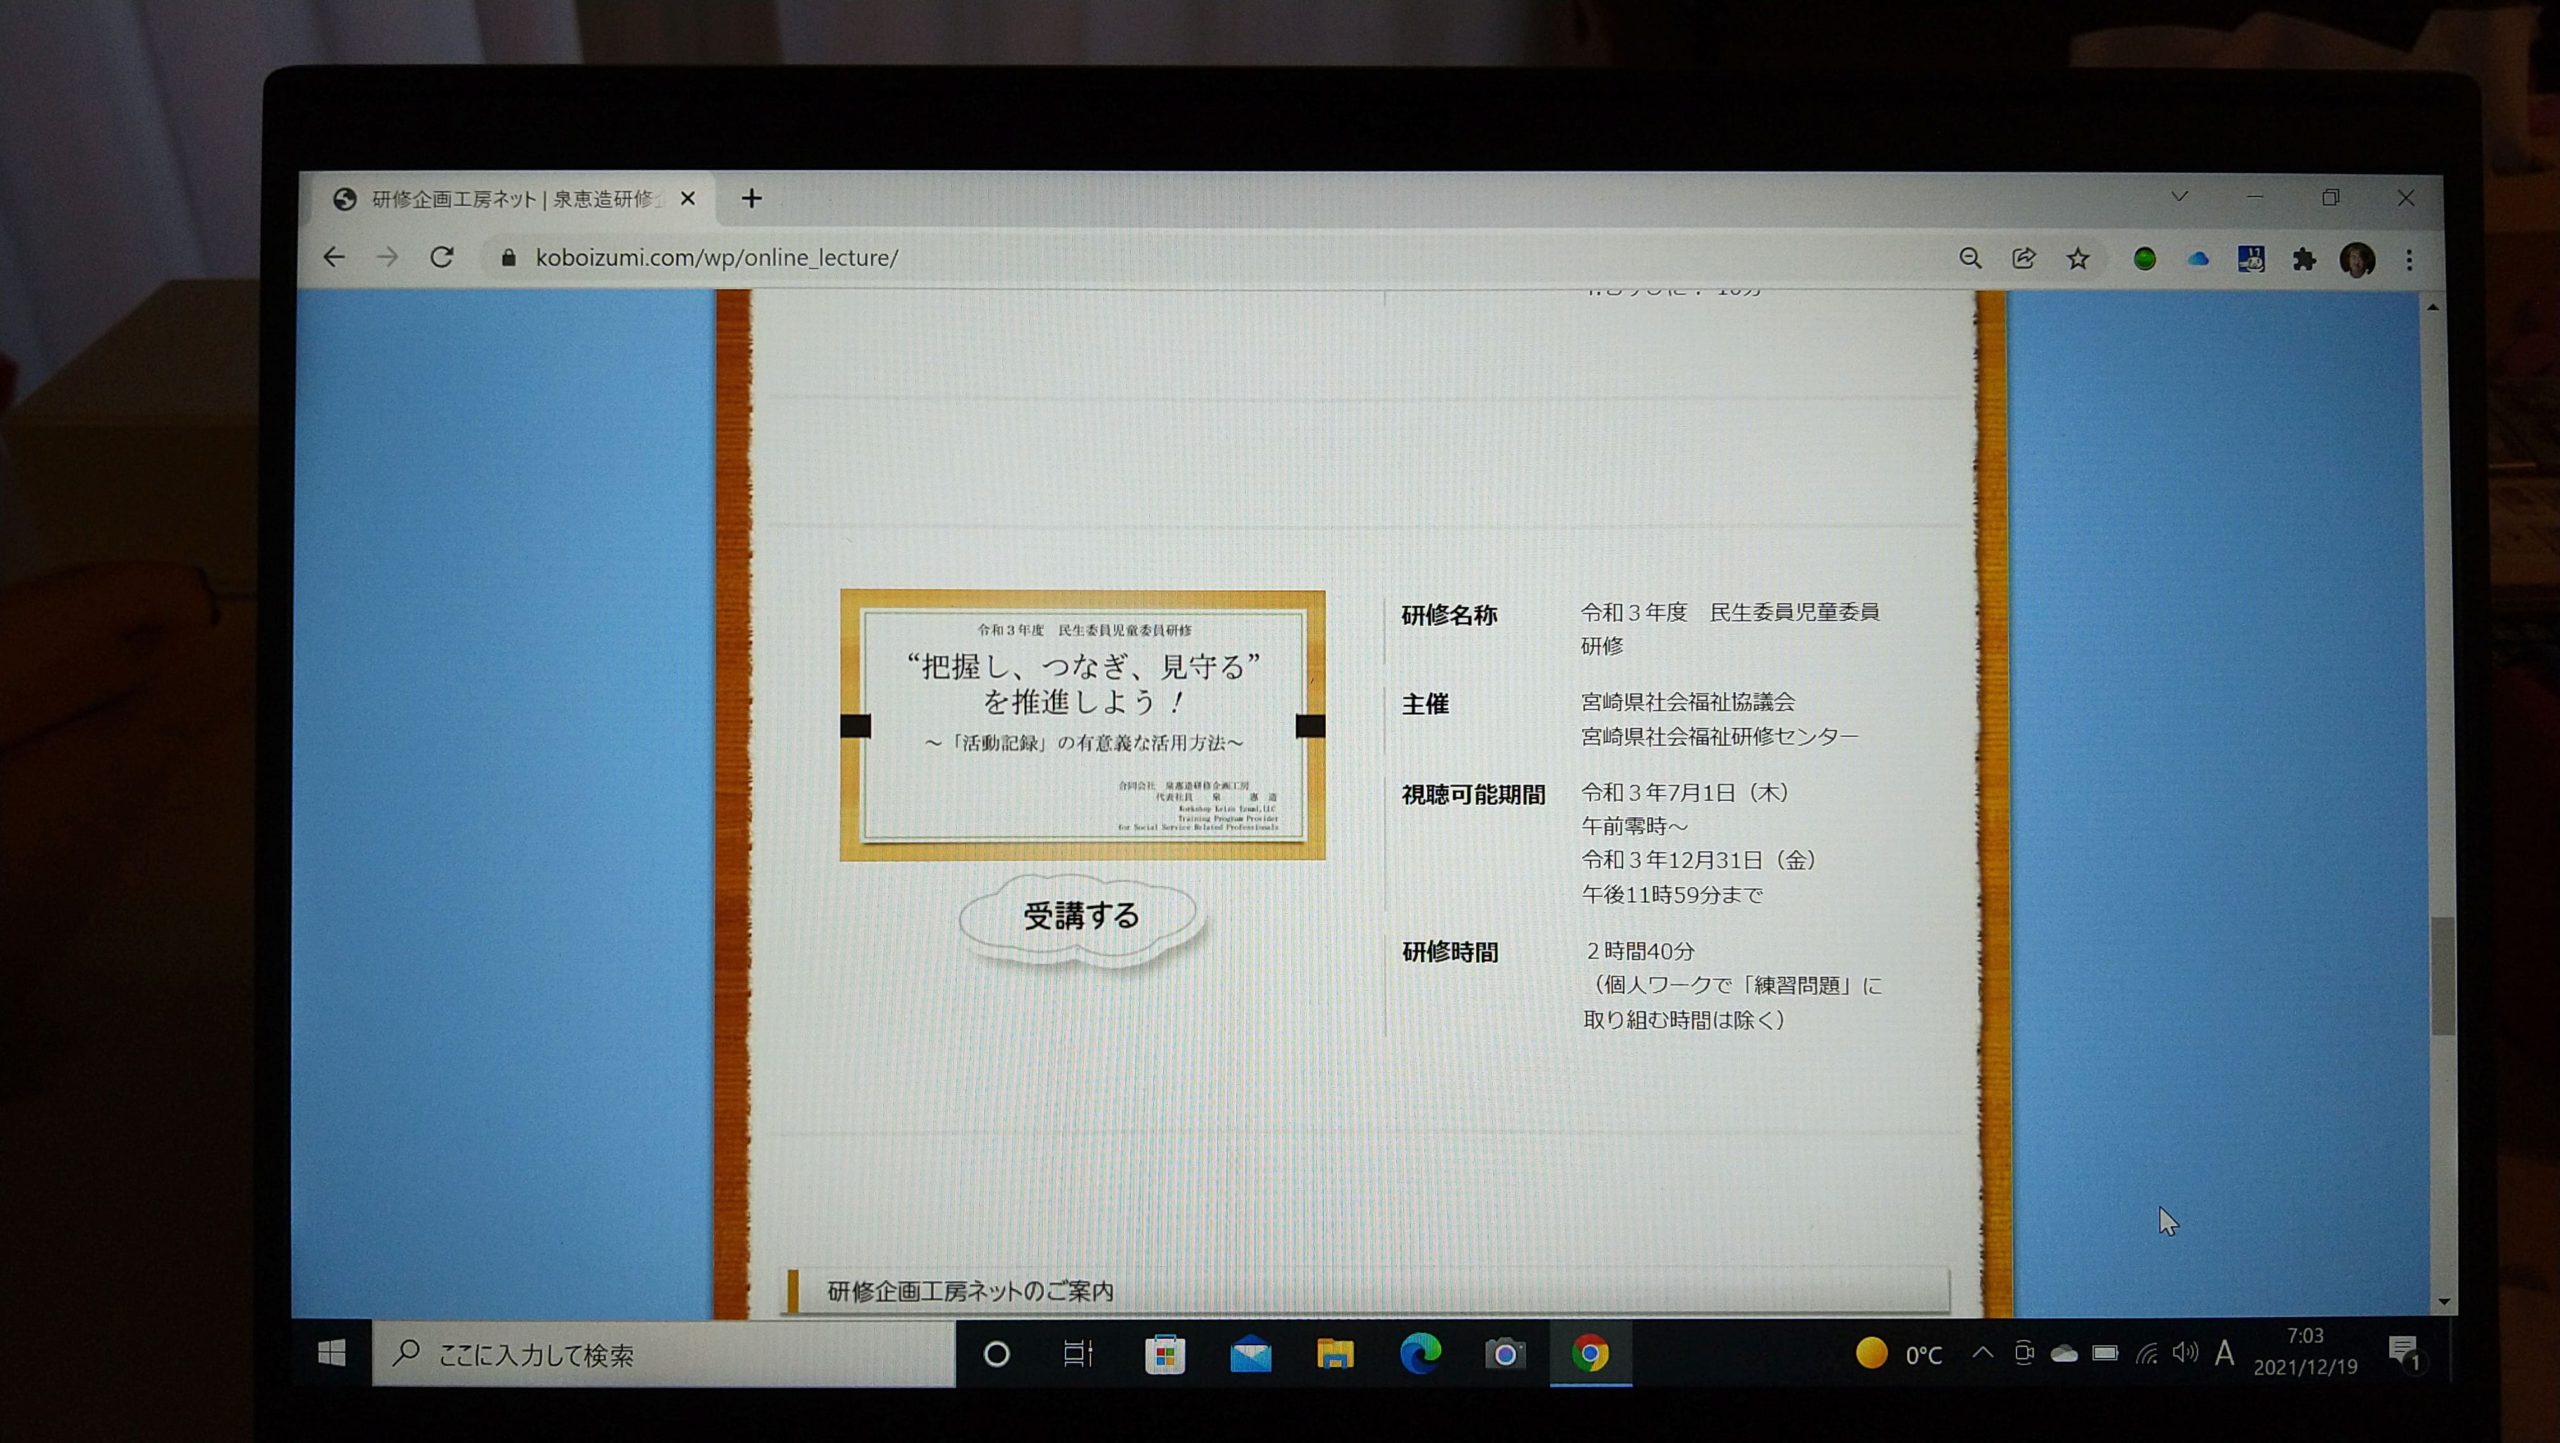The image size is (2560, 1443).
Task: Click ２時間40分 duration text
Action: 1640,951
